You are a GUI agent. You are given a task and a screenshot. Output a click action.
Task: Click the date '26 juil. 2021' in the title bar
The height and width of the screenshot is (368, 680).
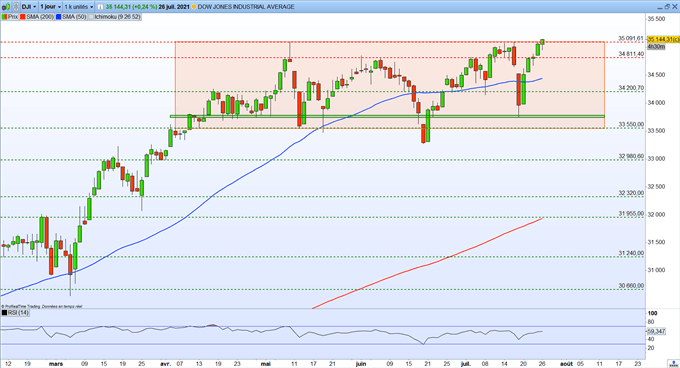pyautogui.click(x=173, y=7)
